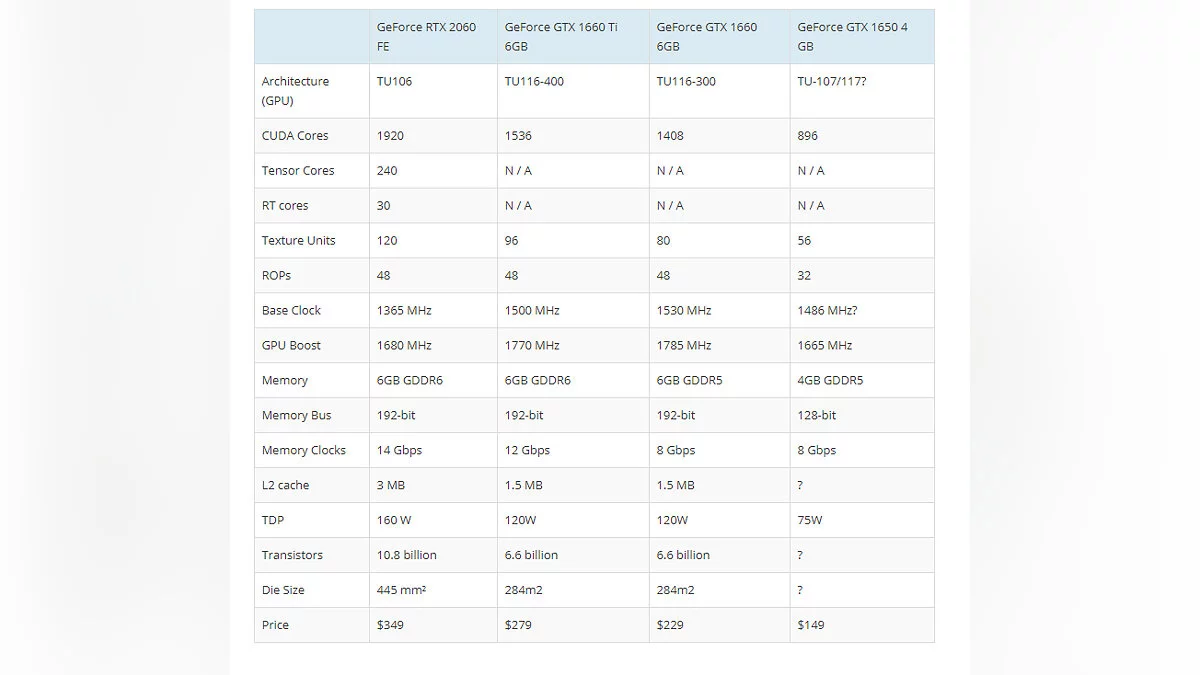Select the CUDA Cores row label
1200x675 pixels.
(x=295, y=136)
